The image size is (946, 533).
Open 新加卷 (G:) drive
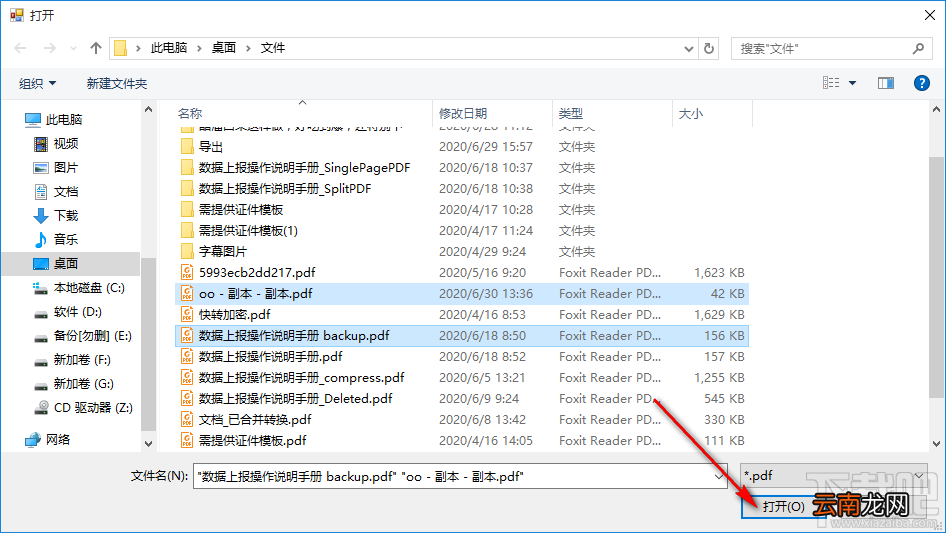coord(74,384)
